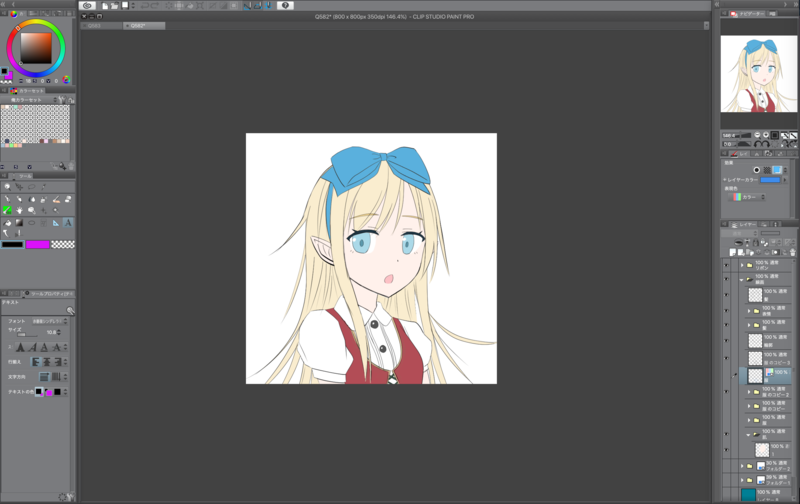Image resolution: width=800 pixels, height=504 pixels.
Task: Delete layer with the trash icon
Action: pos(792,252)
